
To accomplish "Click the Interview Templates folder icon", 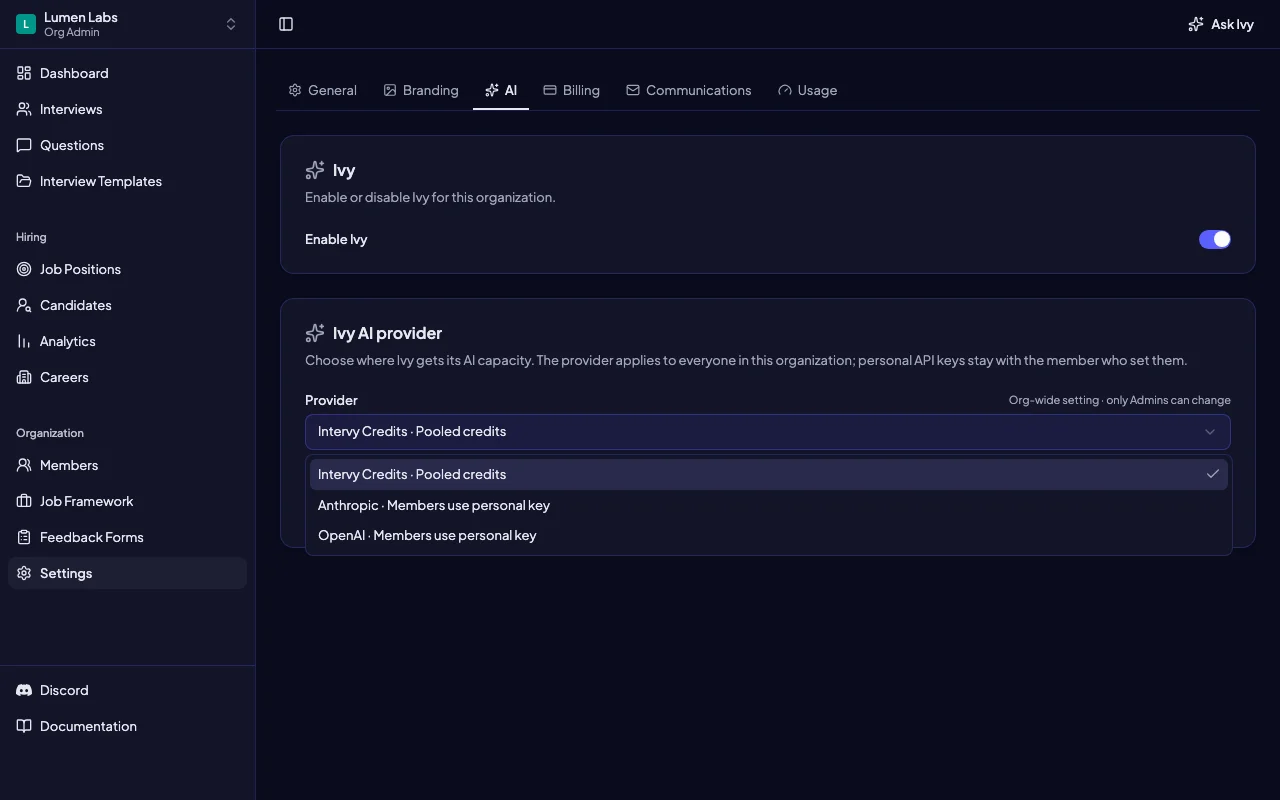I will click(24, 181).
